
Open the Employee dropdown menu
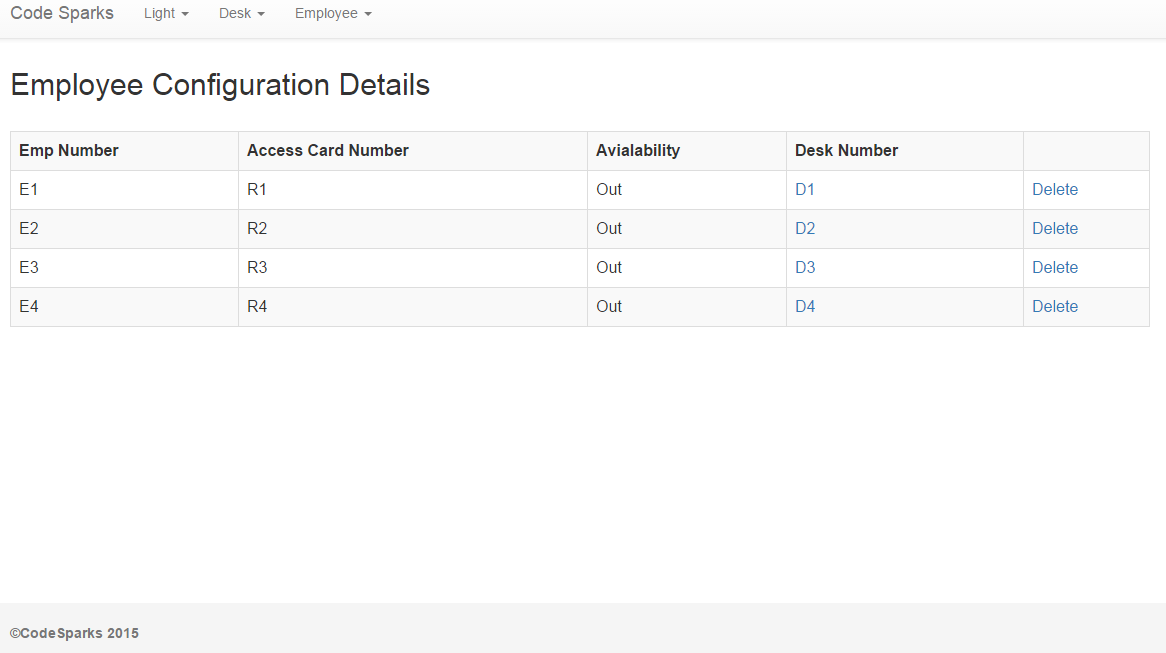332,14
